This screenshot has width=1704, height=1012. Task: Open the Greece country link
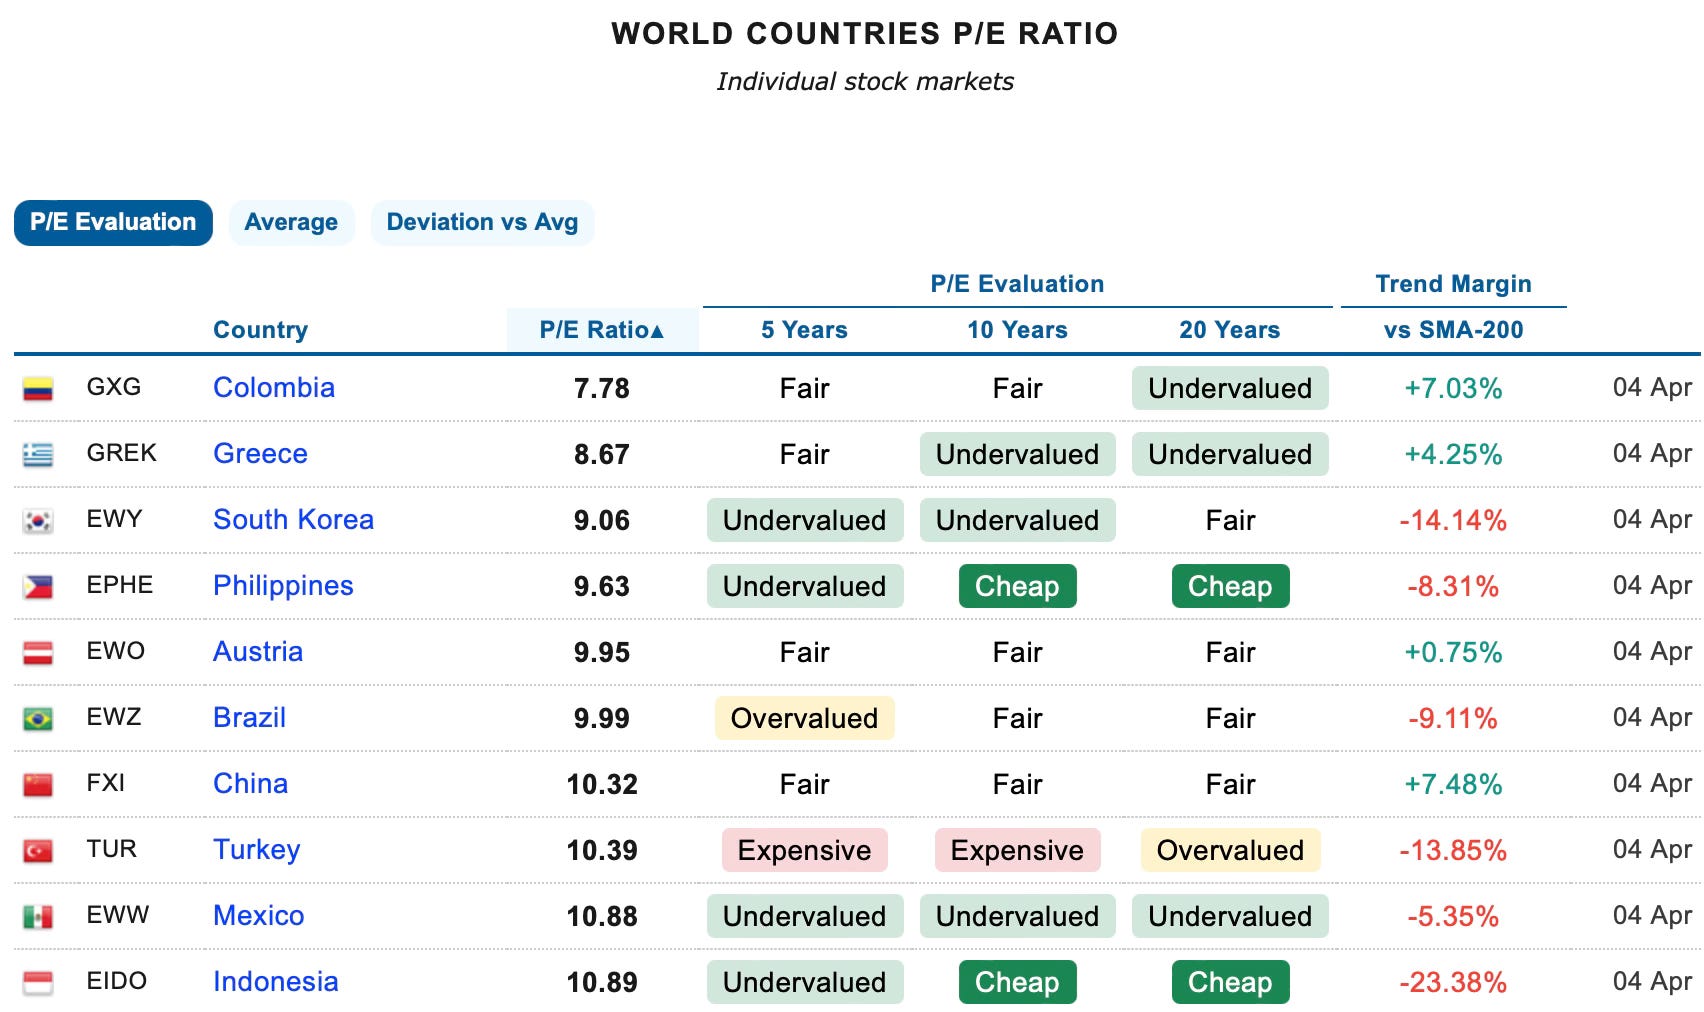coord(260,454)
